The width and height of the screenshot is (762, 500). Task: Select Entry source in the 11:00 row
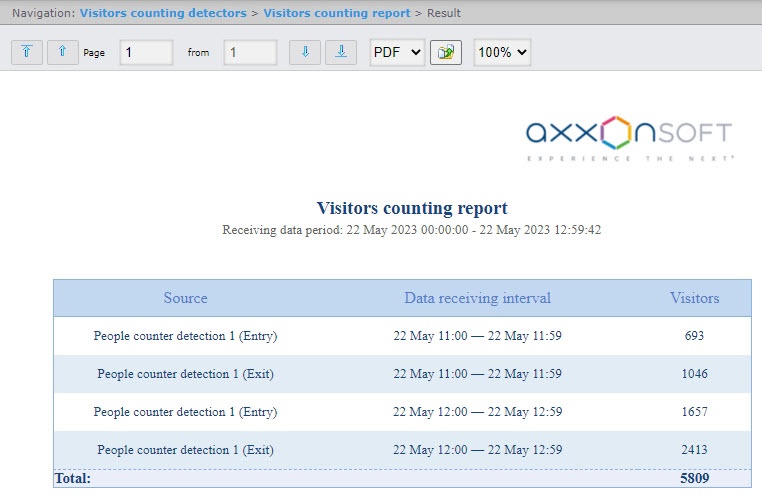pos(185,336)
